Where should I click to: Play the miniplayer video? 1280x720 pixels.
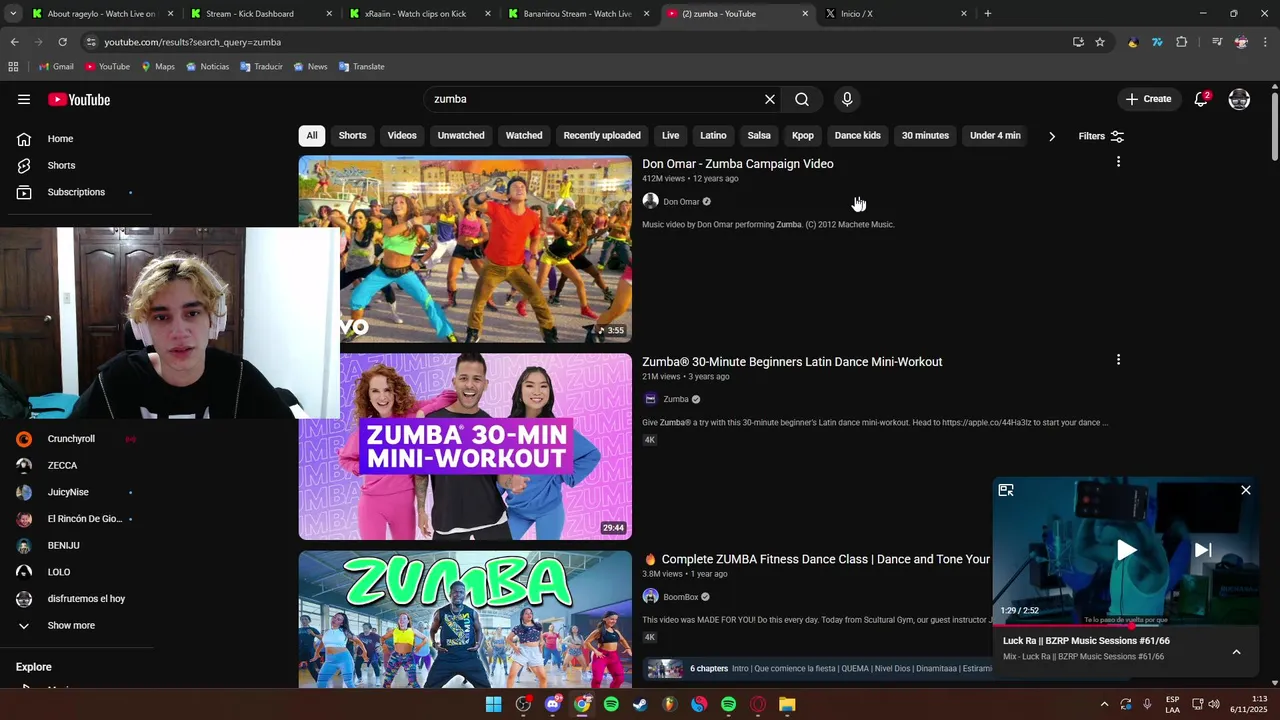tap(1126, 550)
